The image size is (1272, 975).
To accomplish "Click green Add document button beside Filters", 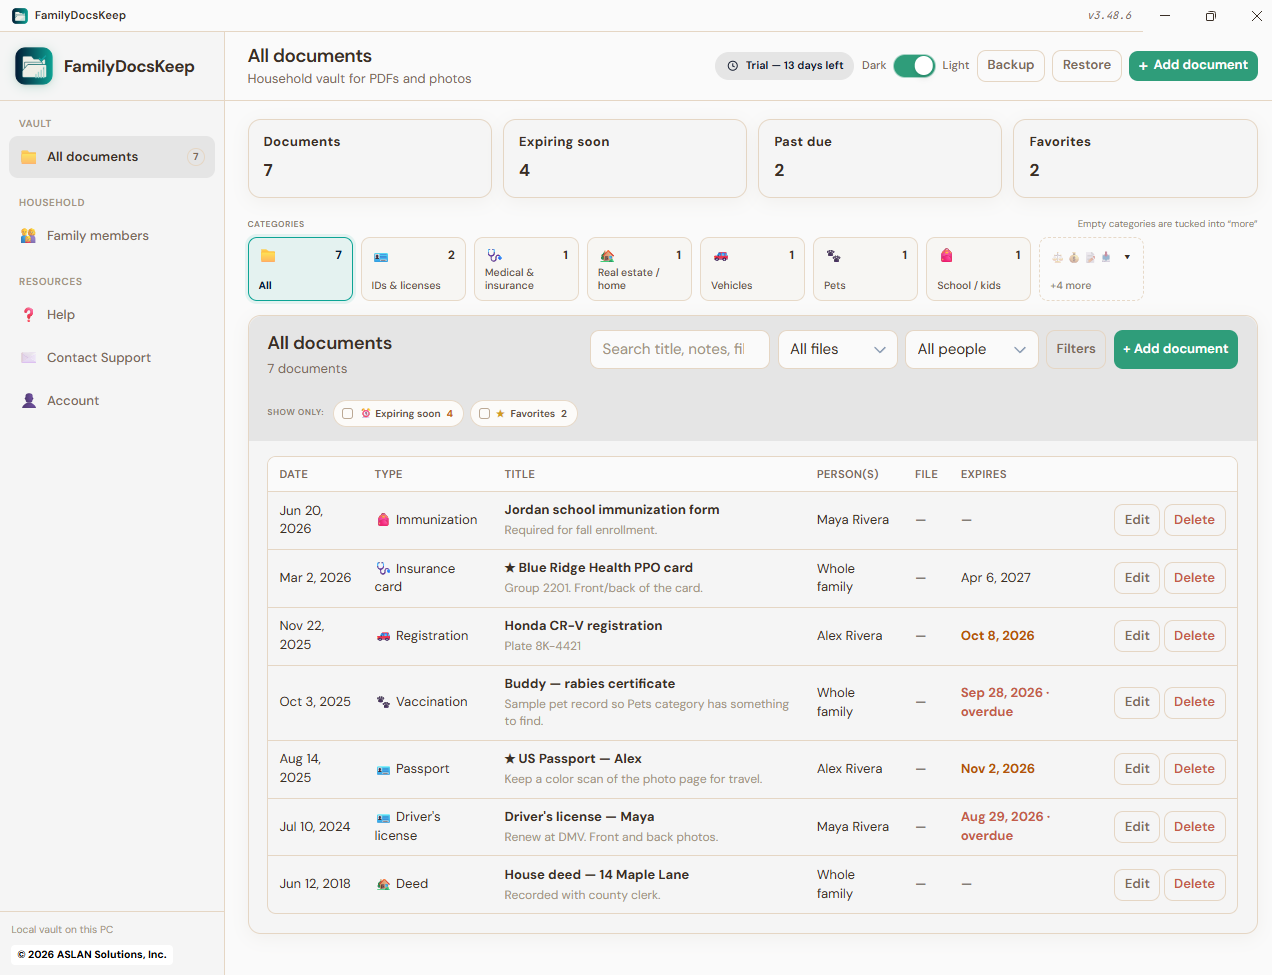I will click(x=1176, y=349).
